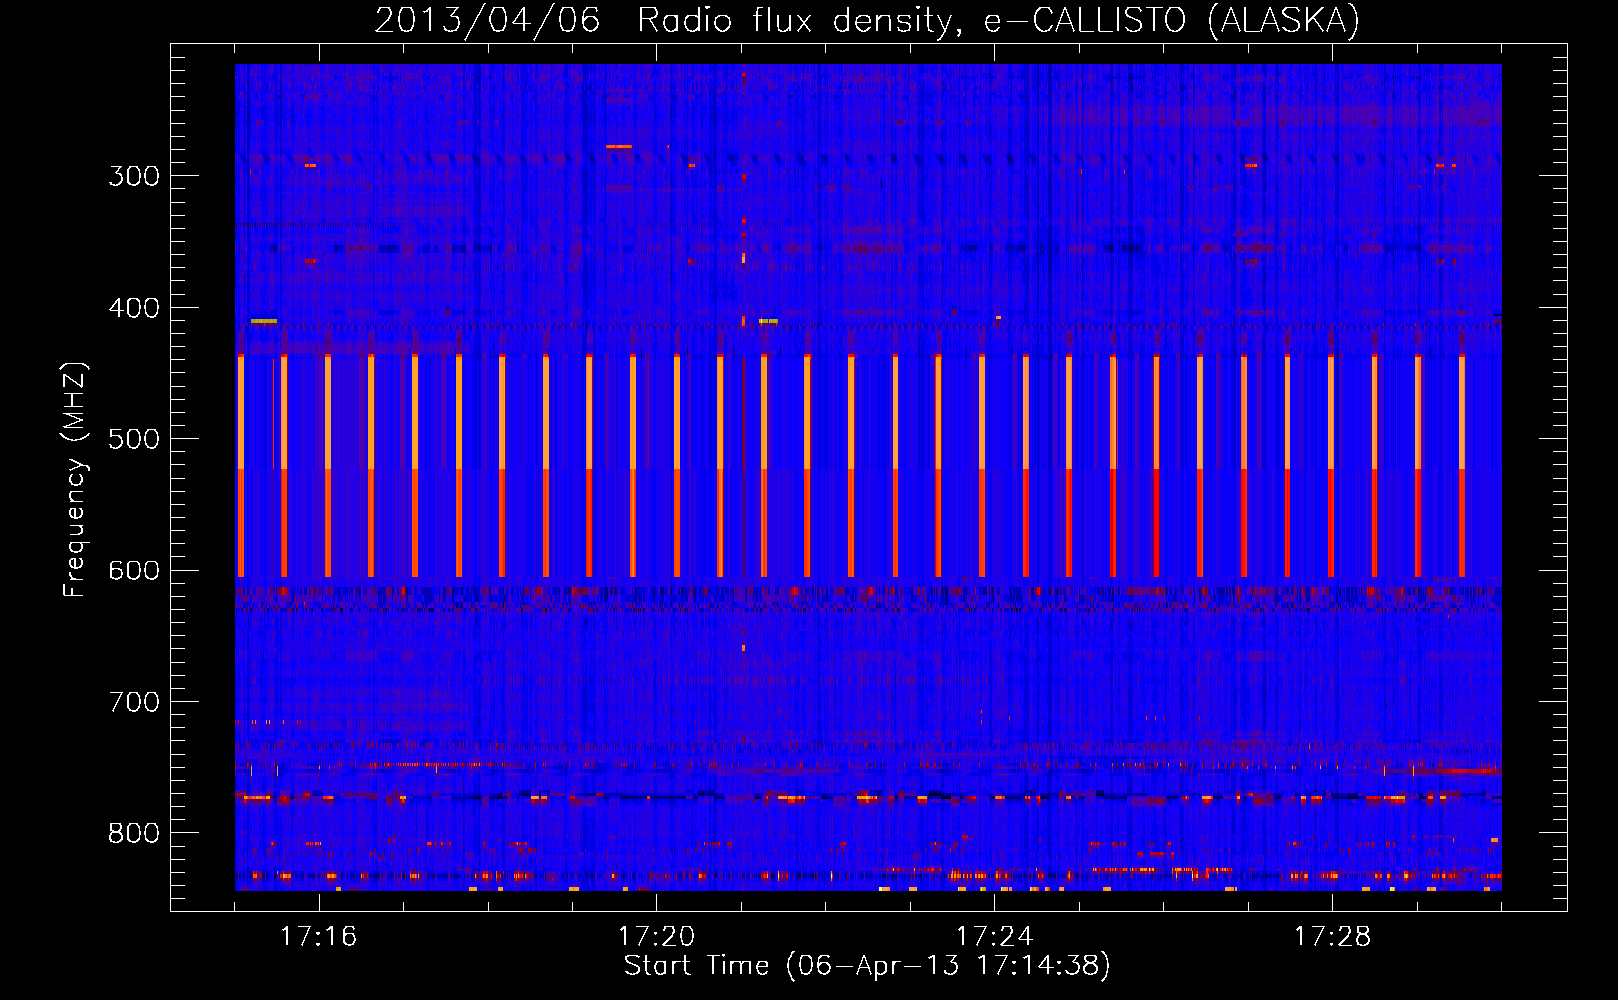This screenshot has height=1000, width=1618.
Task: Click the 700 frequency tick label
Action: (x=134, y=702)
